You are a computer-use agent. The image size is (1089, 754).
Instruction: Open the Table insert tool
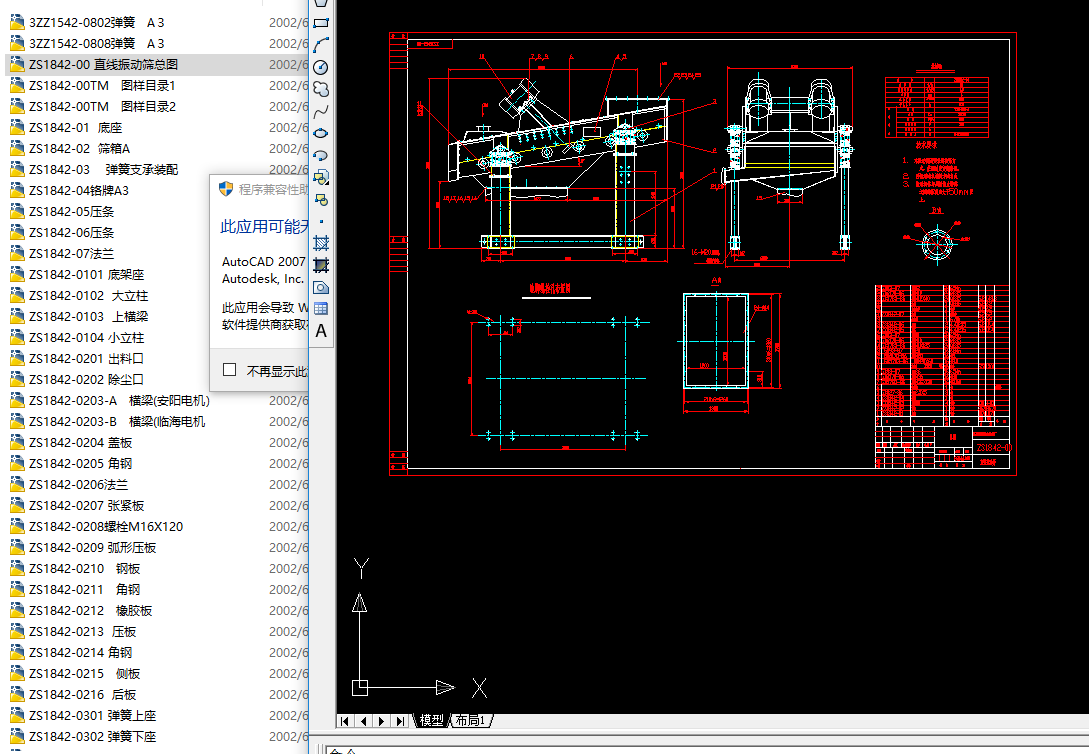coord(321,309)
